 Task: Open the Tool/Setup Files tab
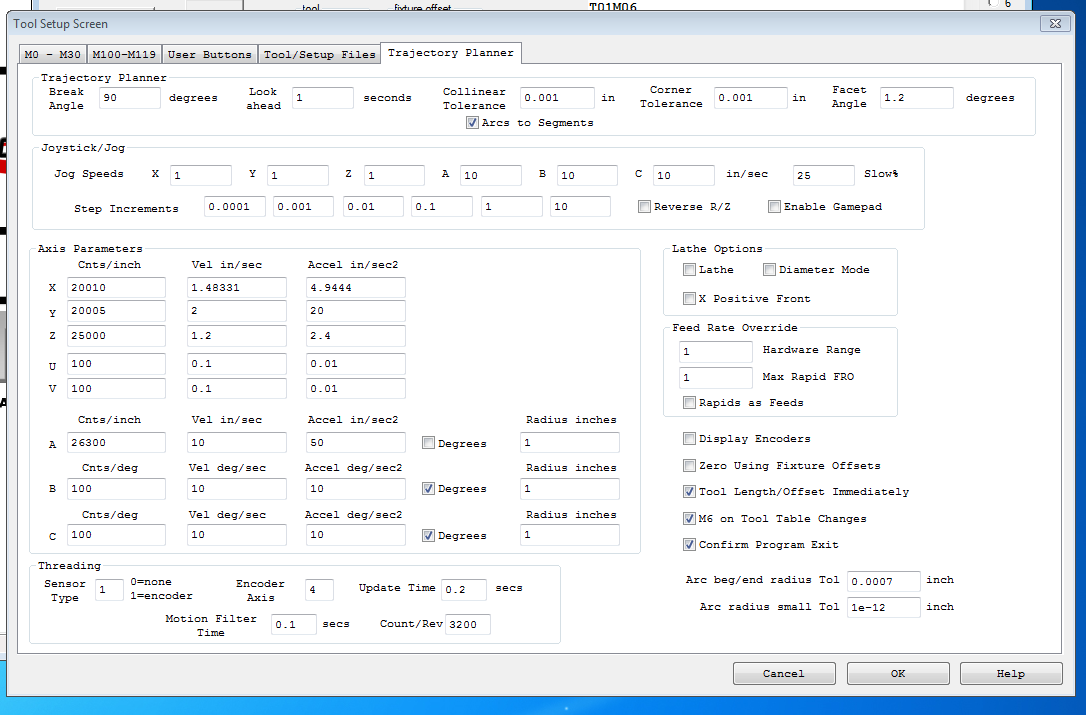click(319, 54)
